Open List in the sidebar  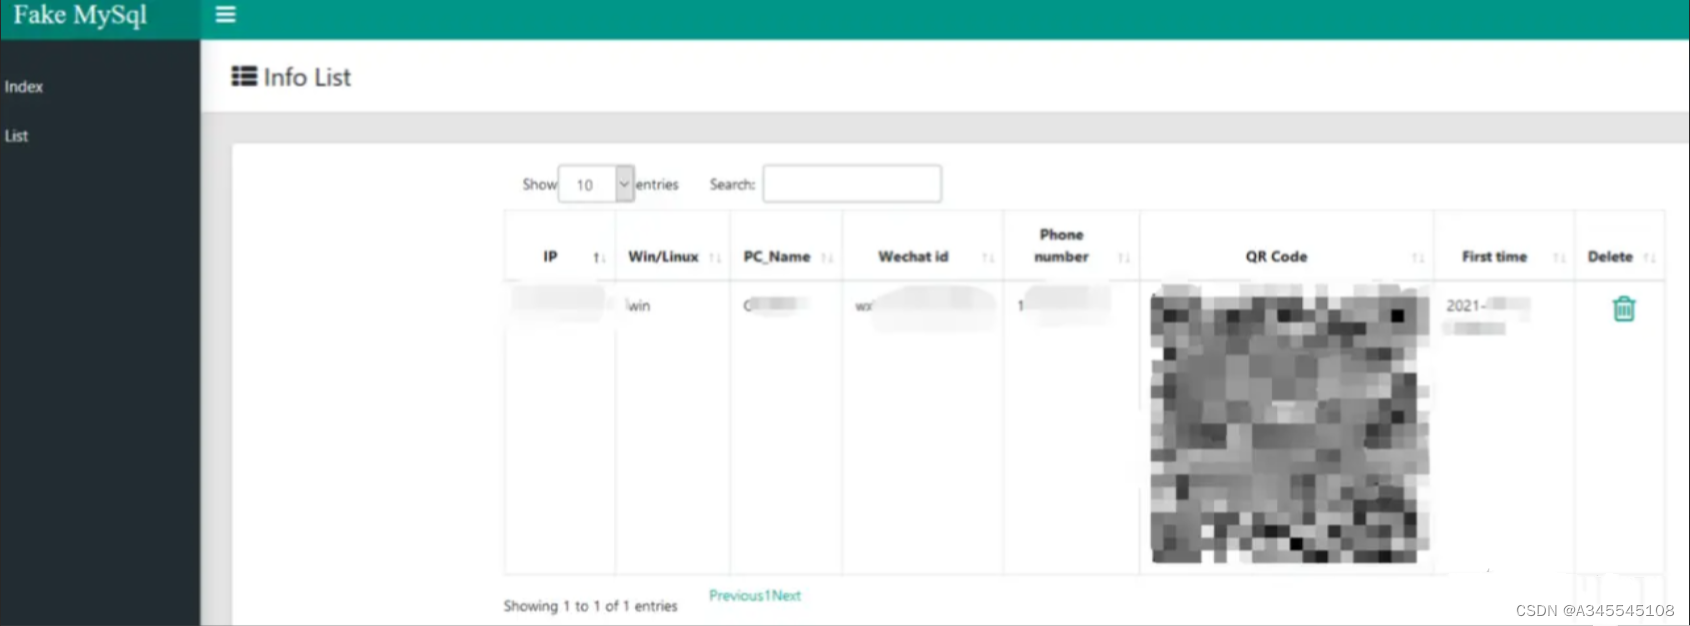point(16,136)
